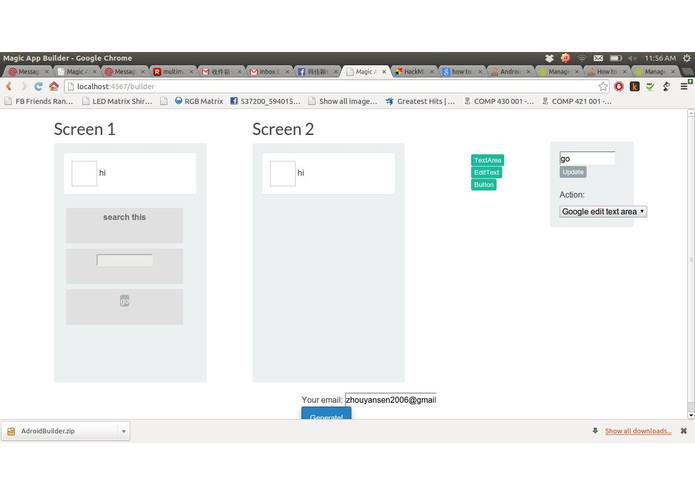Open the system gear menu in the top panel

[x=687, y=58]
